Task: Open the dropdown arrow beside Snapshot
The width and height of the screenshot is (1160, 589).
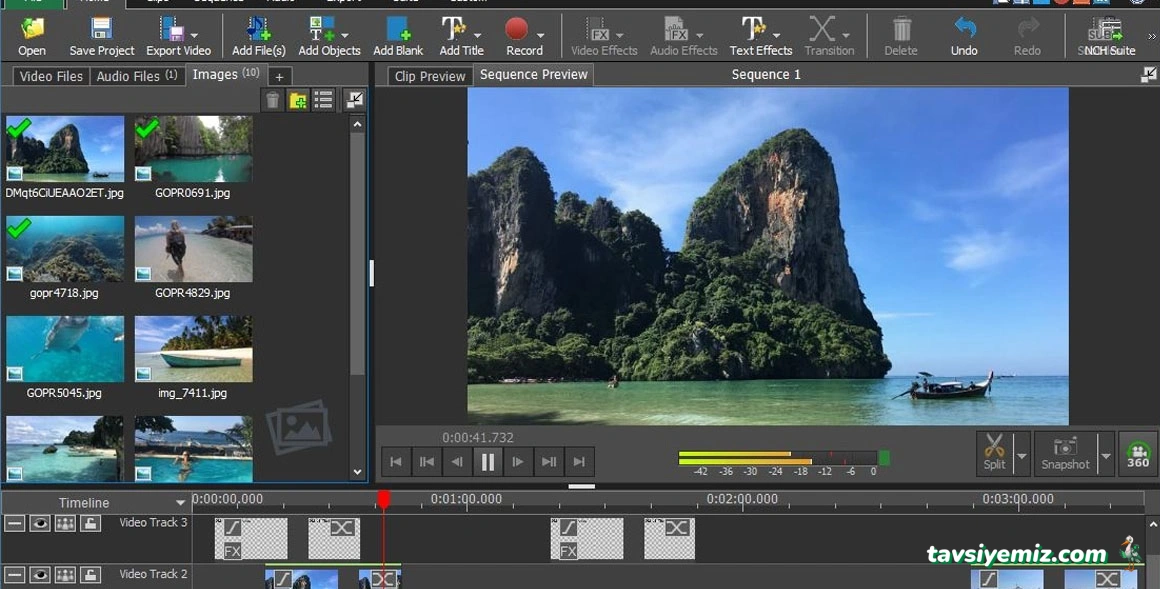Action: click(x=1106, y=456)
